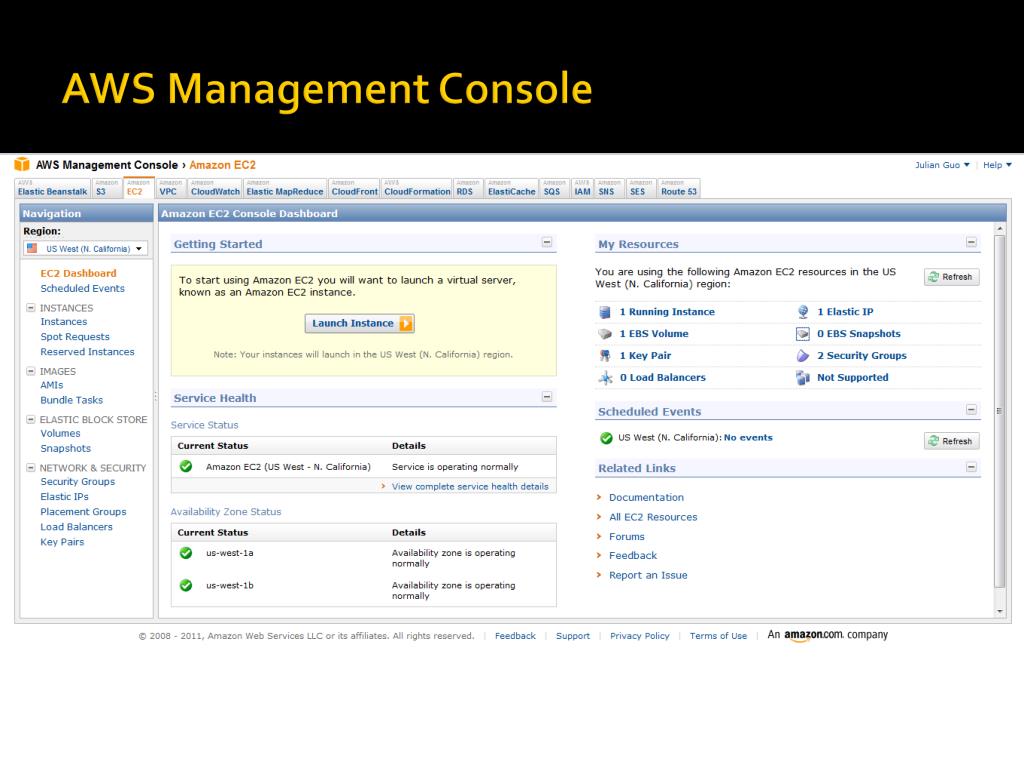
Task: Open View complete service health details
Action: click(x=470, y=487)
